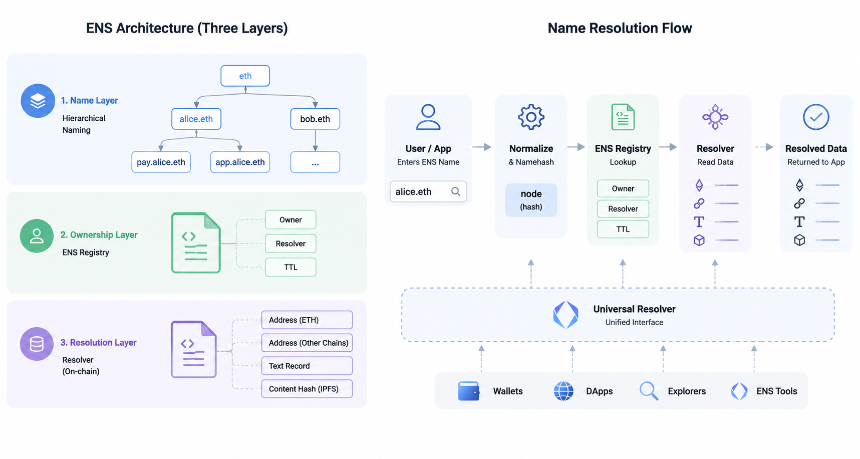860x459 pixels.
Task: Click Owner box in Ownership Layer
Action: point(291,220)
